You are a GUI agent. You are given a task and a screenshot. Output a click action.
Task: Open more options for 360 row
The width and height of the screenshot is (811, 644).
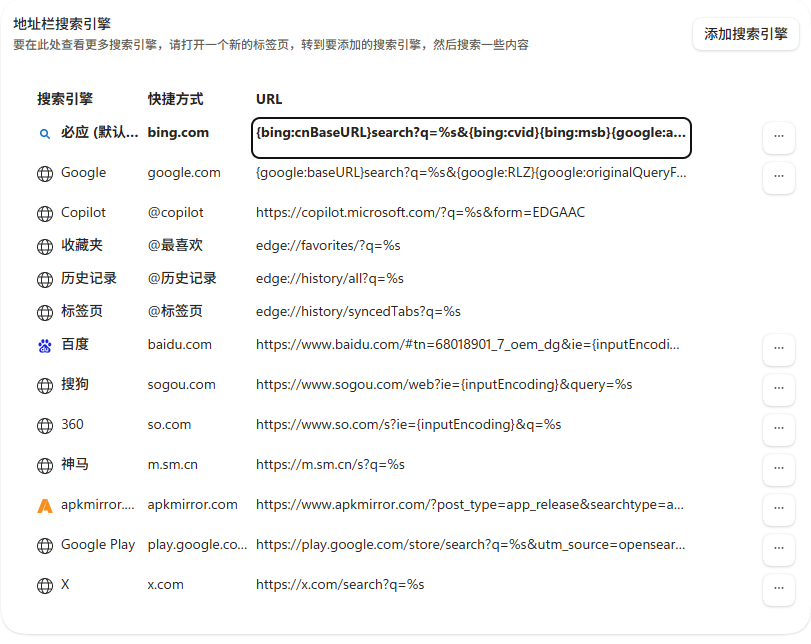[x=778, y=429]
